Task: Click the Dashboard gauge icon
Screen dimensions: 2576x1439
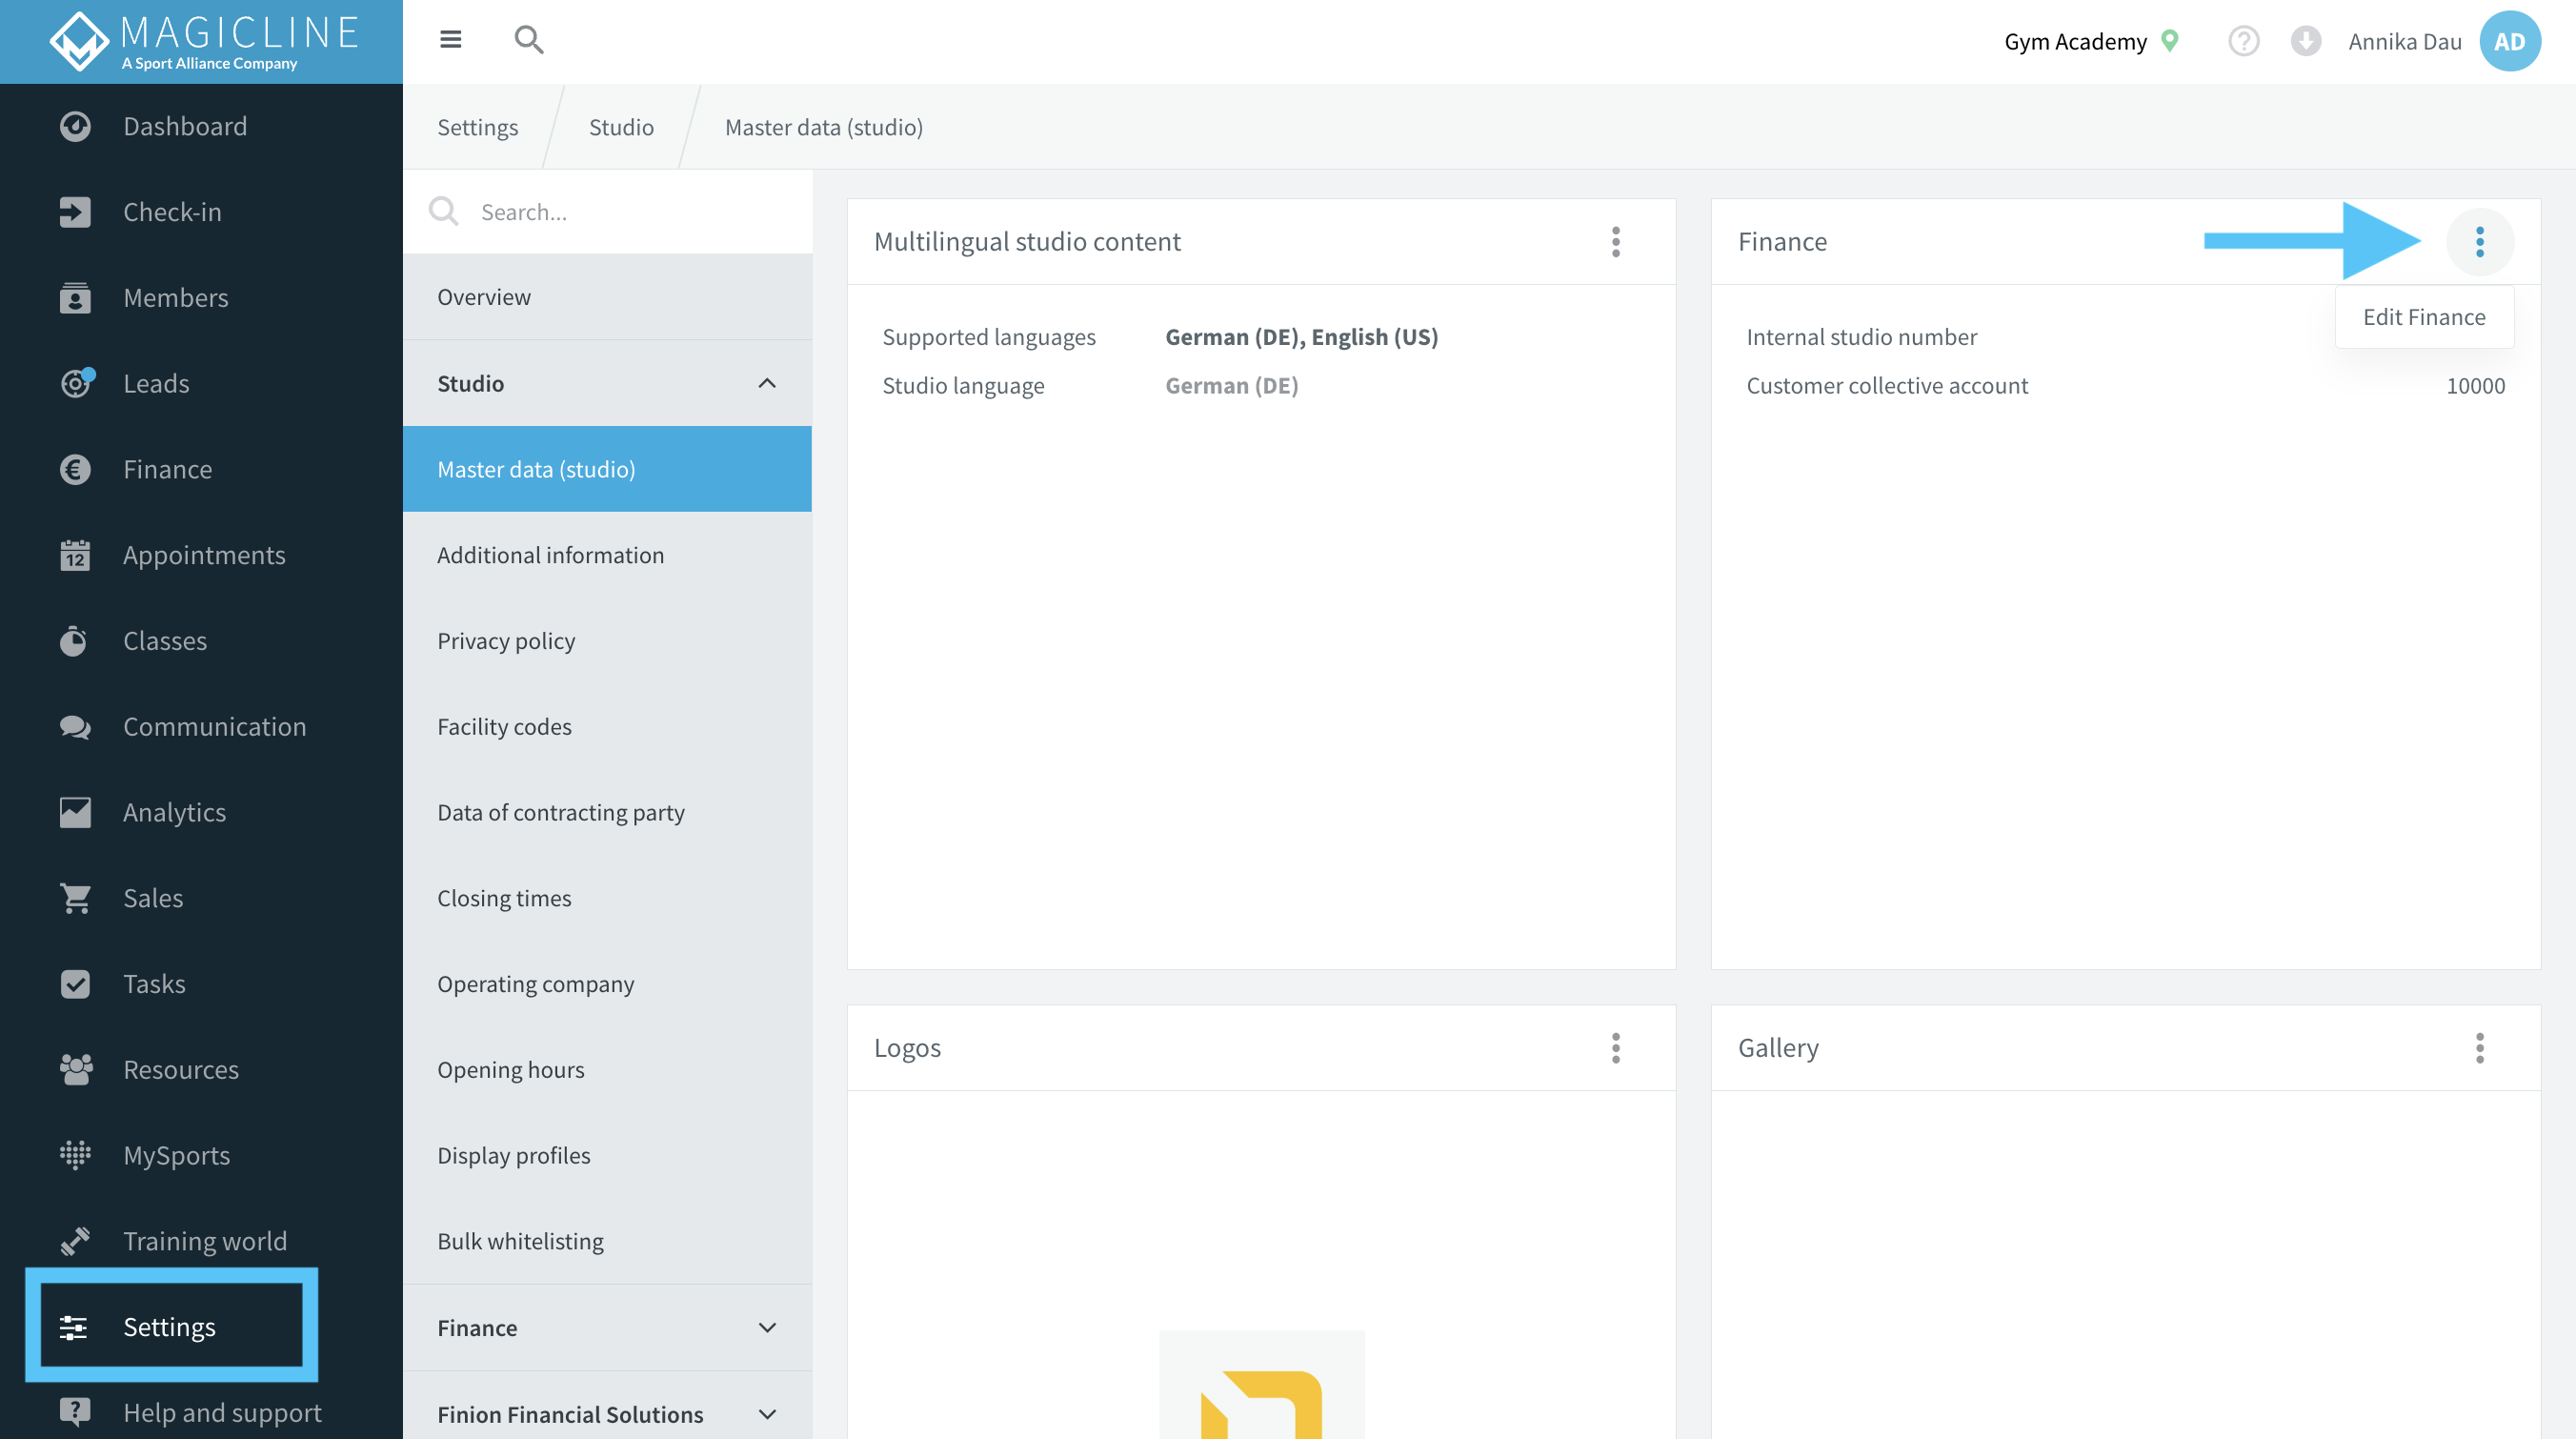Action: click(75, 126)
